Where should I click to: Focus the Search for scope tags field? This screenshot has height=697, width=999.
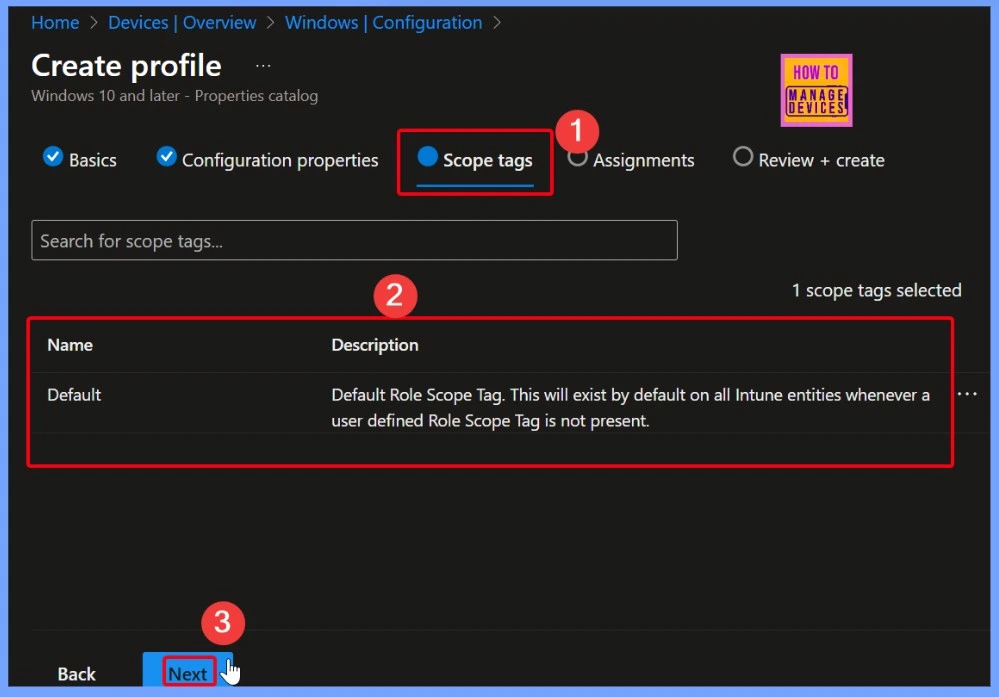(x=354, y=240)
